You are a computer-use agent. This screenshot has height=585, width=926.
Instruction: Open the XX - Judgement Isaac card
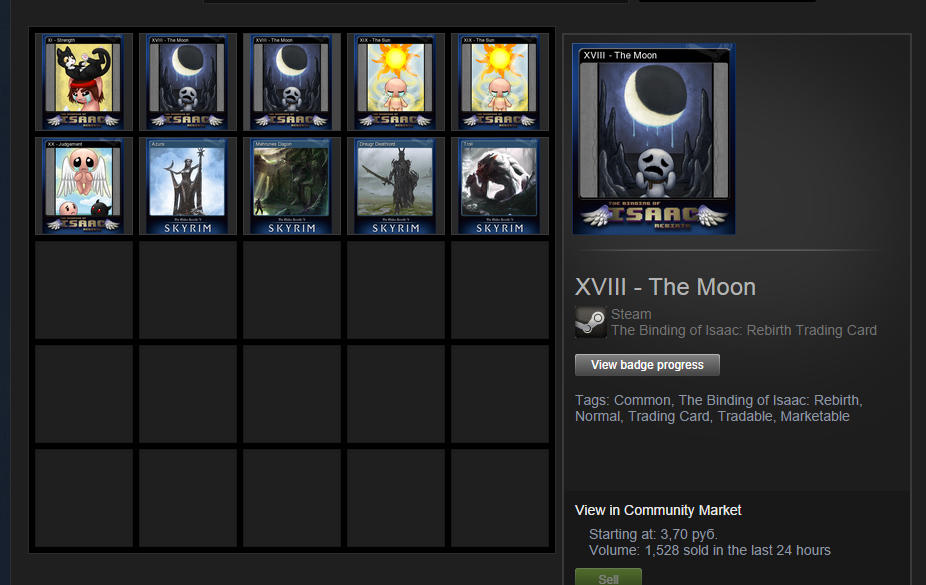[84, 186]
